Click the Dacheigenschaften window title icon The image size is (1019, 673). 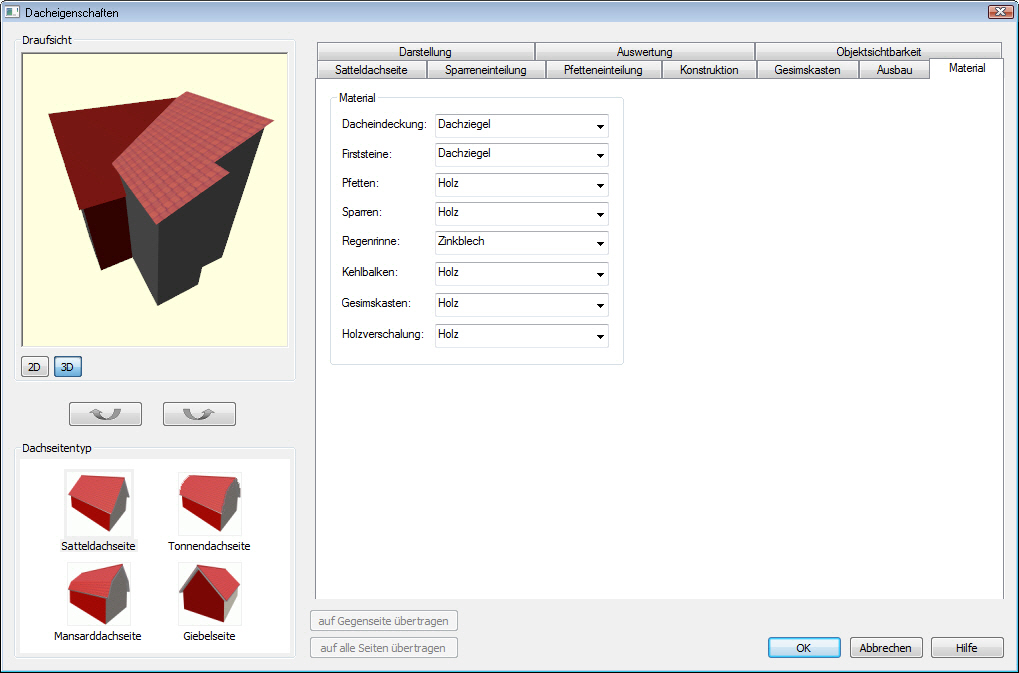12,12
